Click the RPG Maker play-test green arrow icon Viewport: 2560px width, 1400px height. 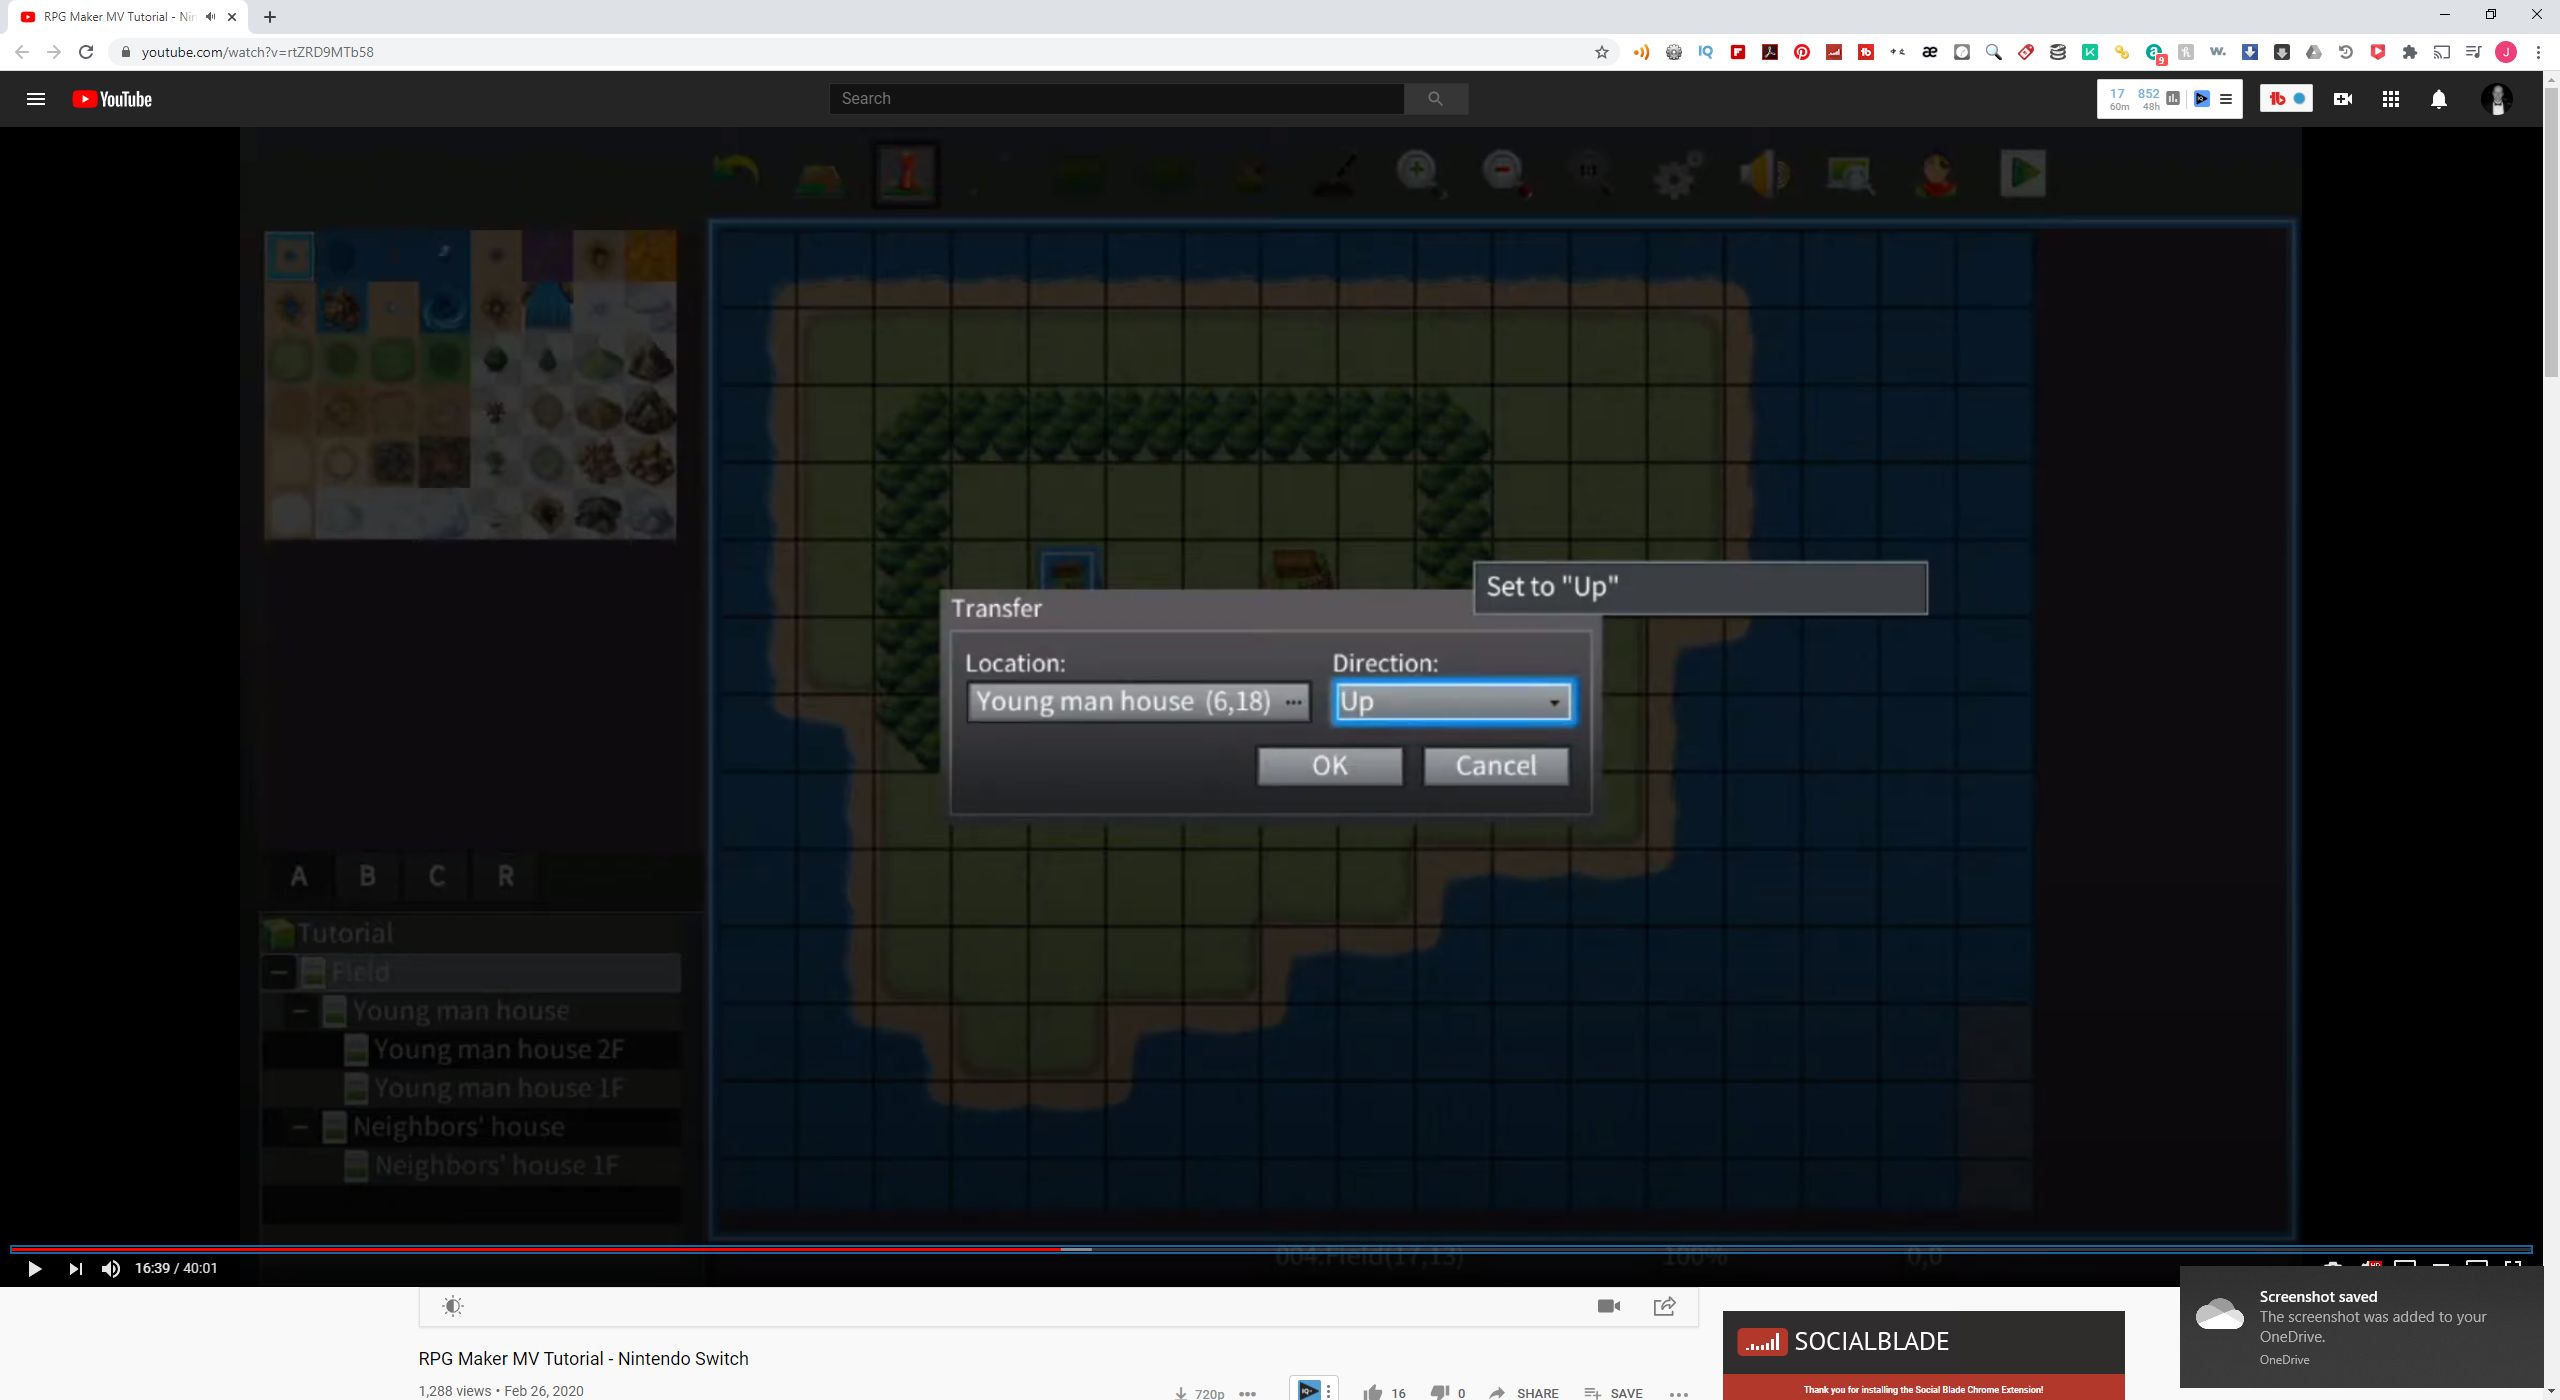[2022, 174]
